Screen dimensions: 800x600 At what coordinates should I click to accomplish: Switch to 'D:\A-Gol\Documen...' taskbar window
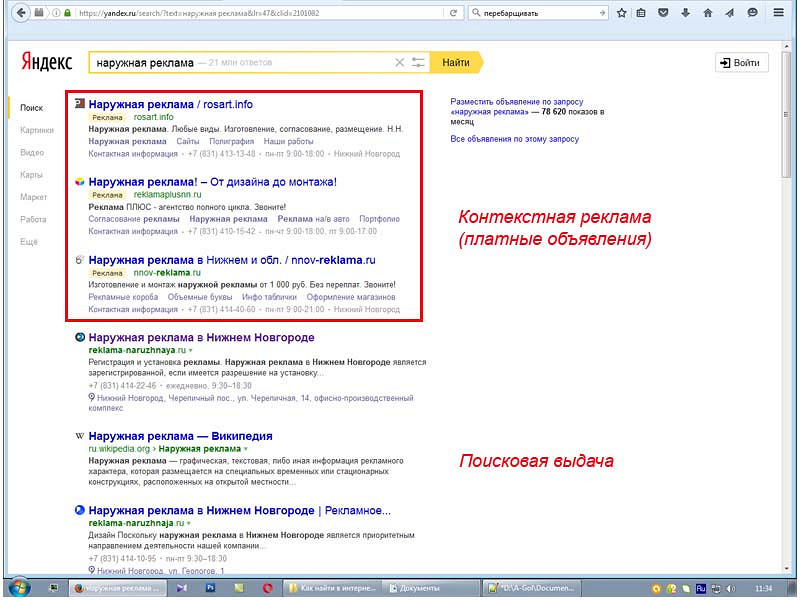533,588
